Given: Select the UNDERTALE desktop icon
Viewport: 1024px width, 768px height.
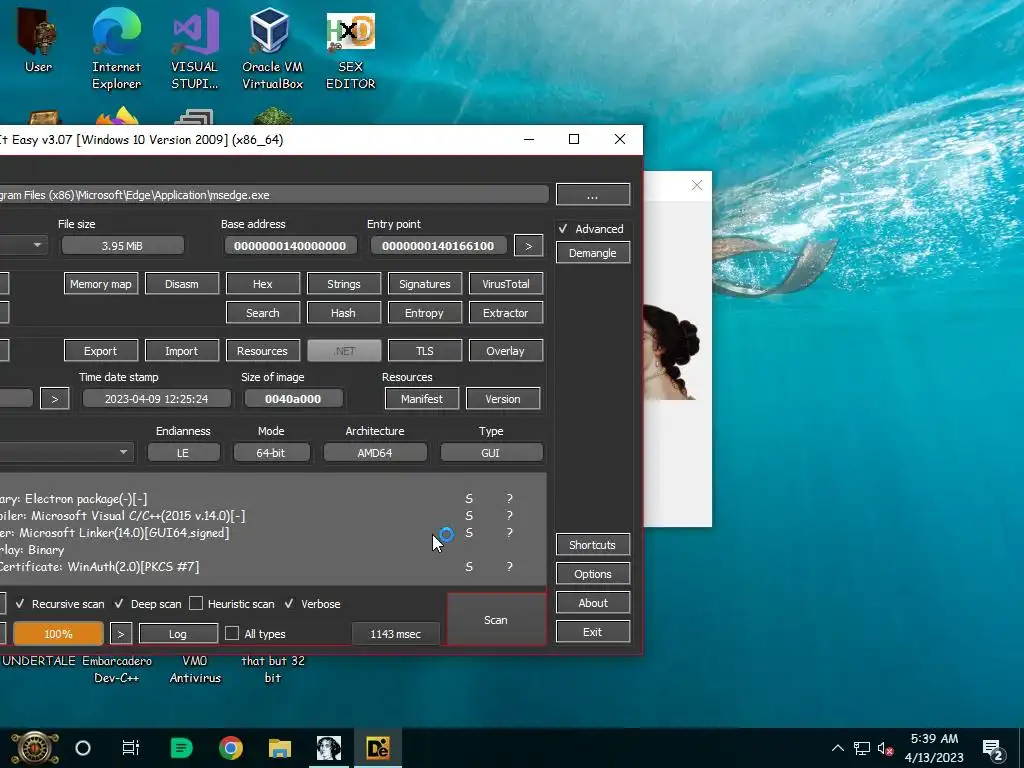Looking at the screenshot, I should click(39, 661).
